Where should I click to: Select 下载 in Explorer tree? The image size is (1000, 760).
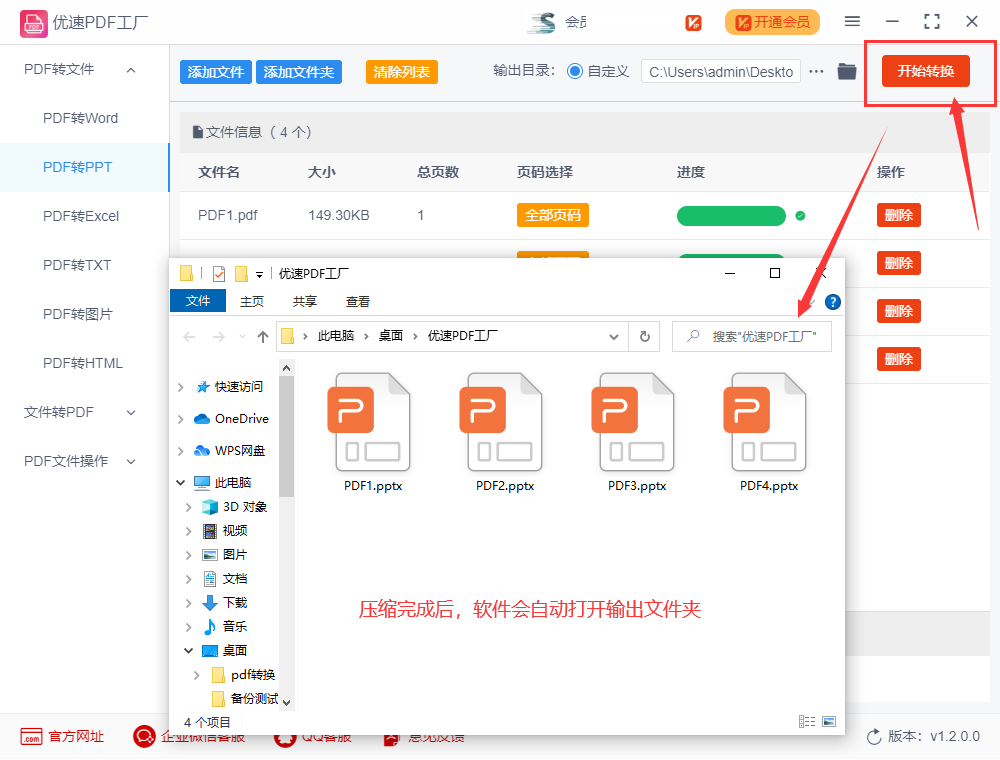point(235,603)
